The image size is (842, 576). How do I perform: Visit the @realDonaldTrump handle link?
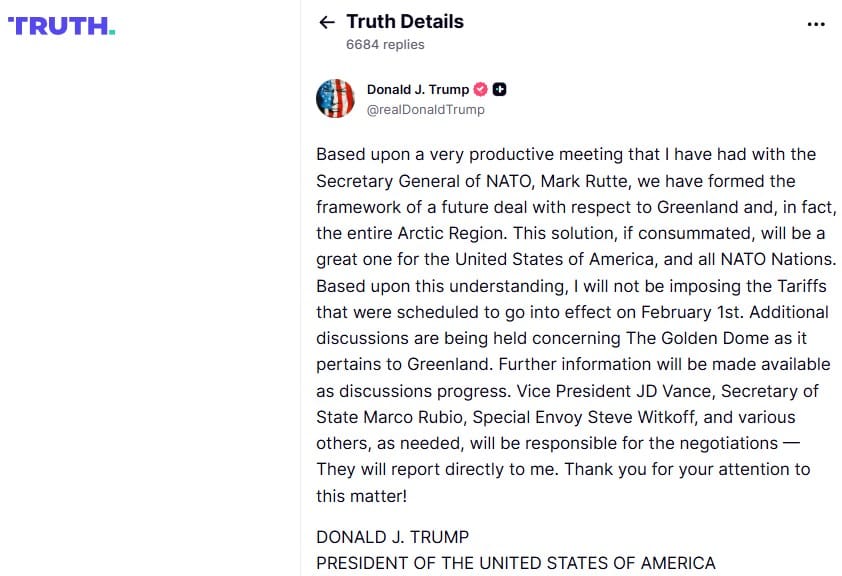point(426,110)
